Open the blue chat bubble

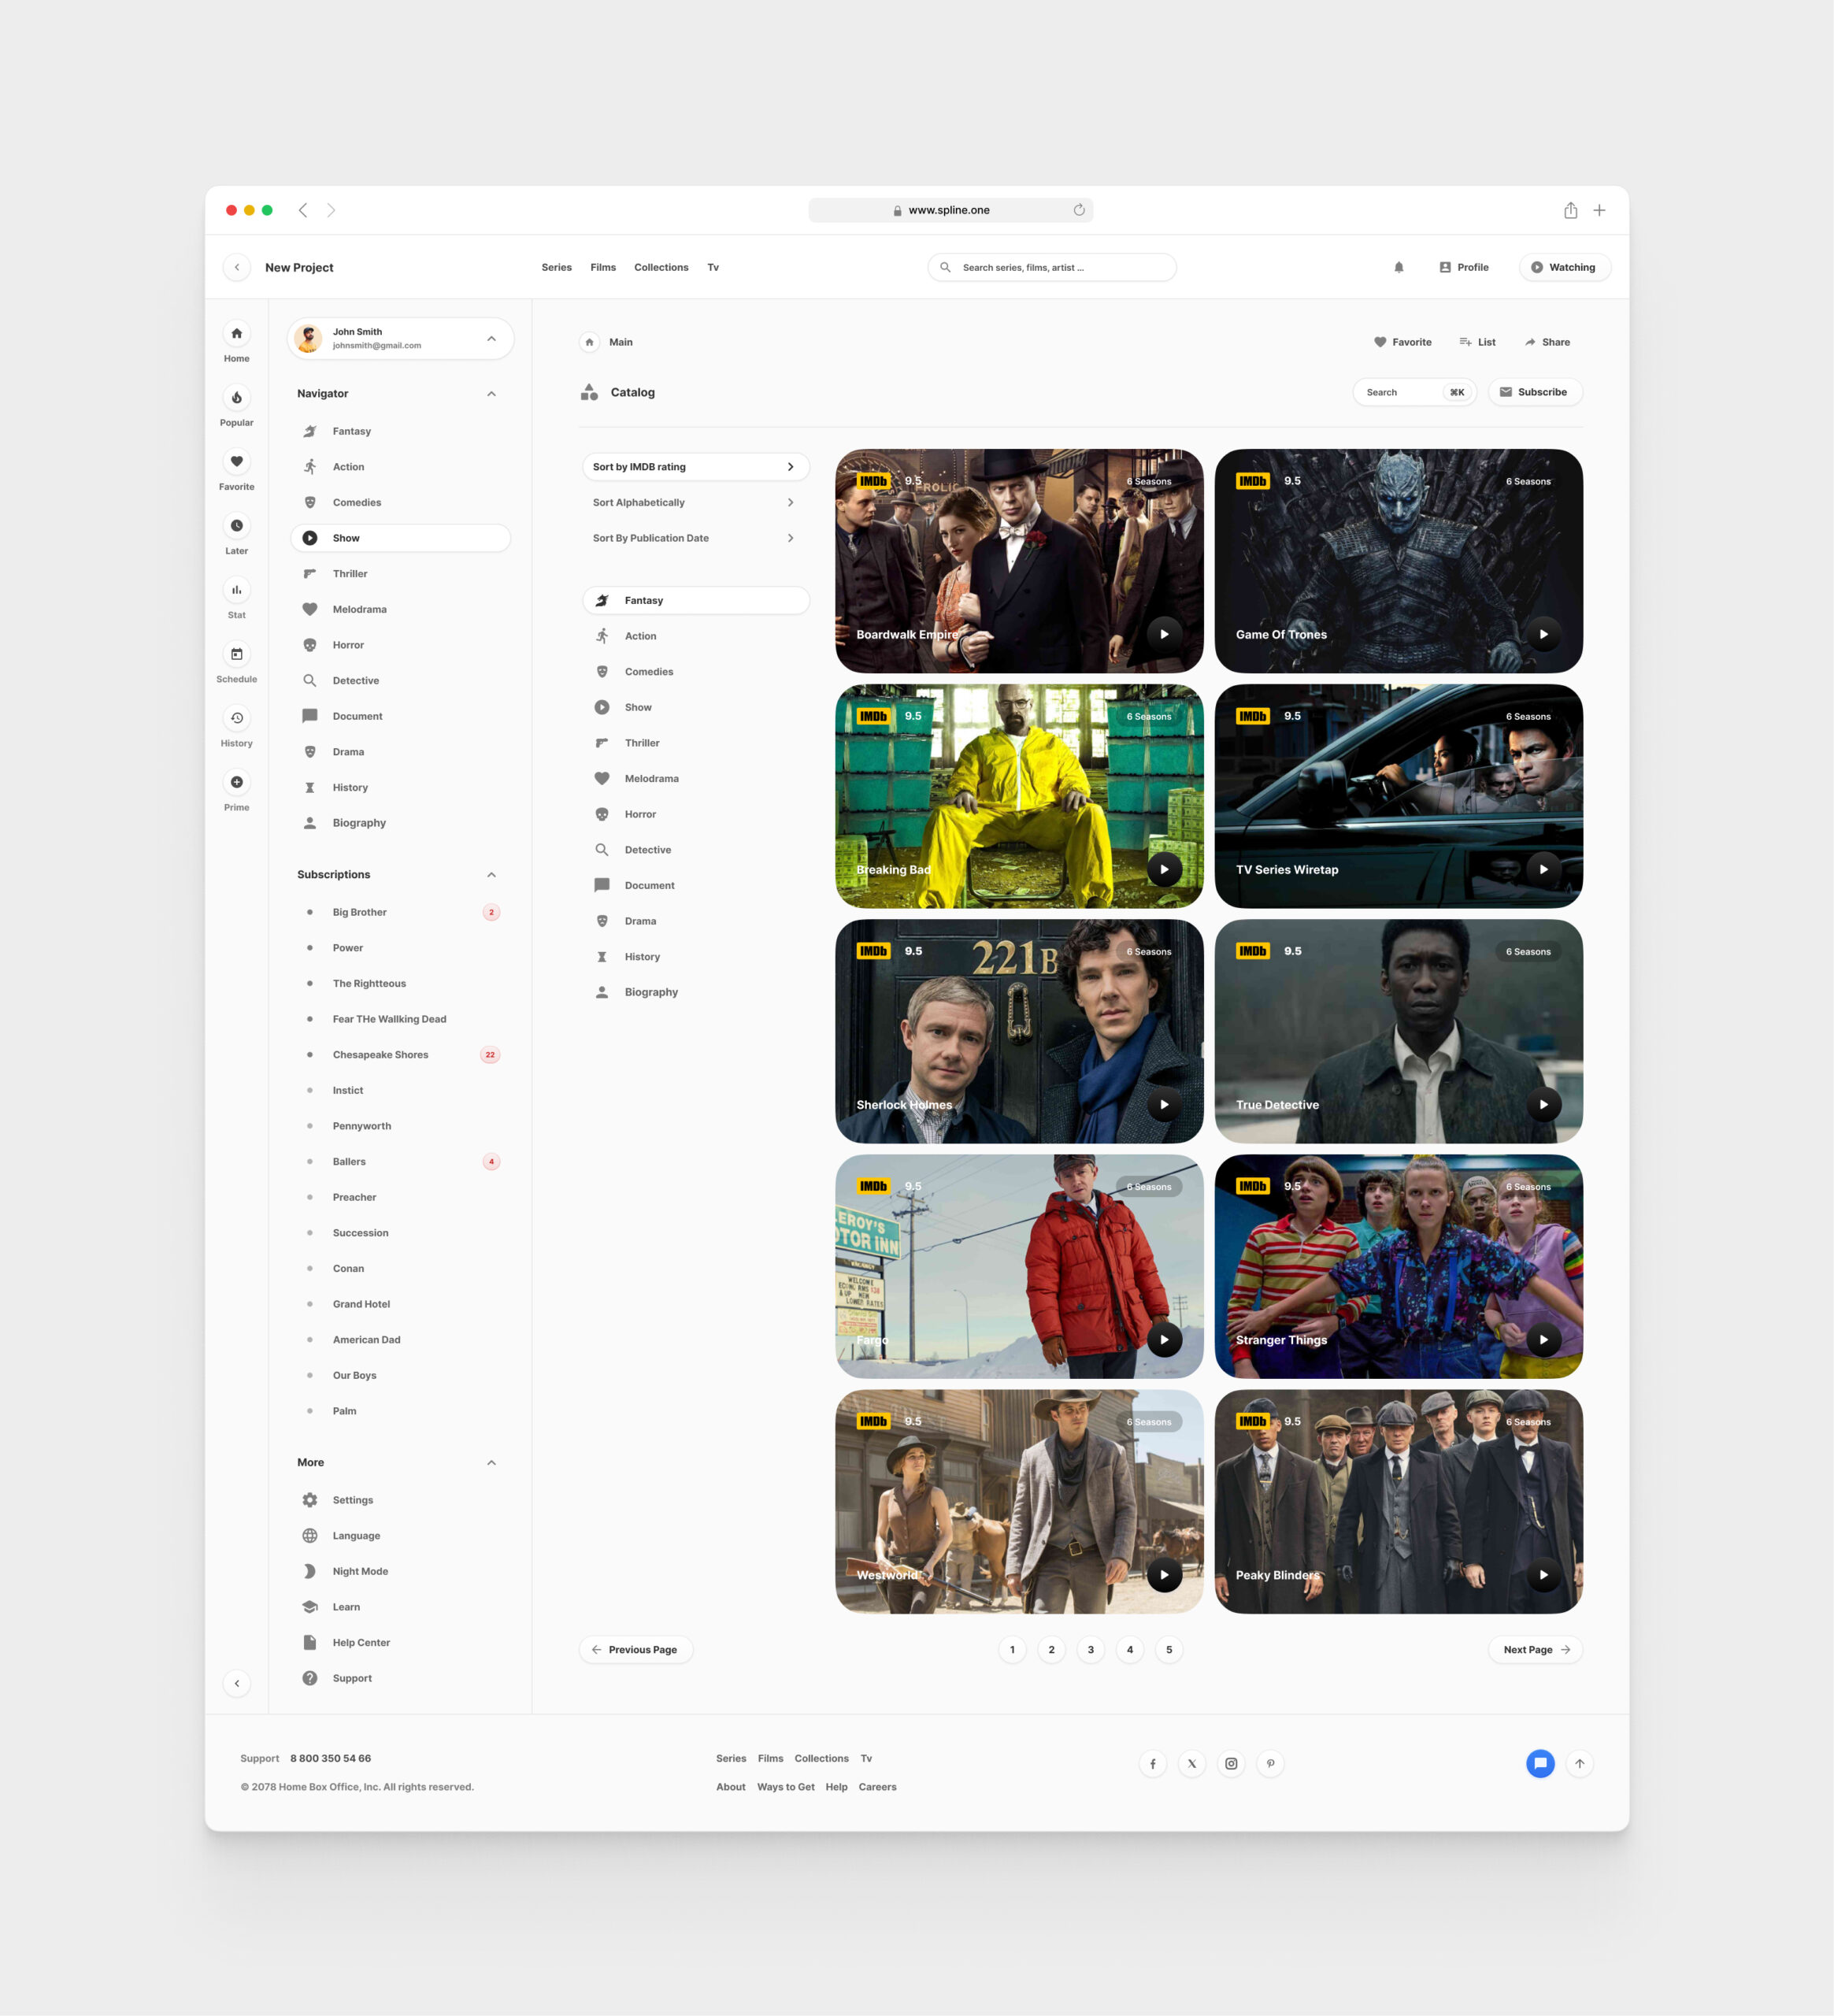pyautogui.click(x=1540, y=1763)
